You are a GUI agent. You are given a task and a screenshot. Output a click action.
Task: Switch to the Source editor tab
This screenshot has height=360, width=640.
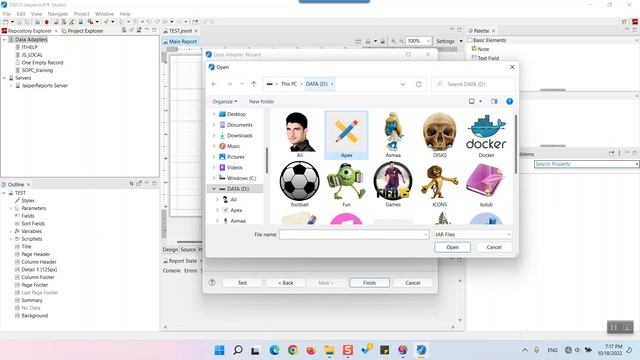[x=188, y=249]
